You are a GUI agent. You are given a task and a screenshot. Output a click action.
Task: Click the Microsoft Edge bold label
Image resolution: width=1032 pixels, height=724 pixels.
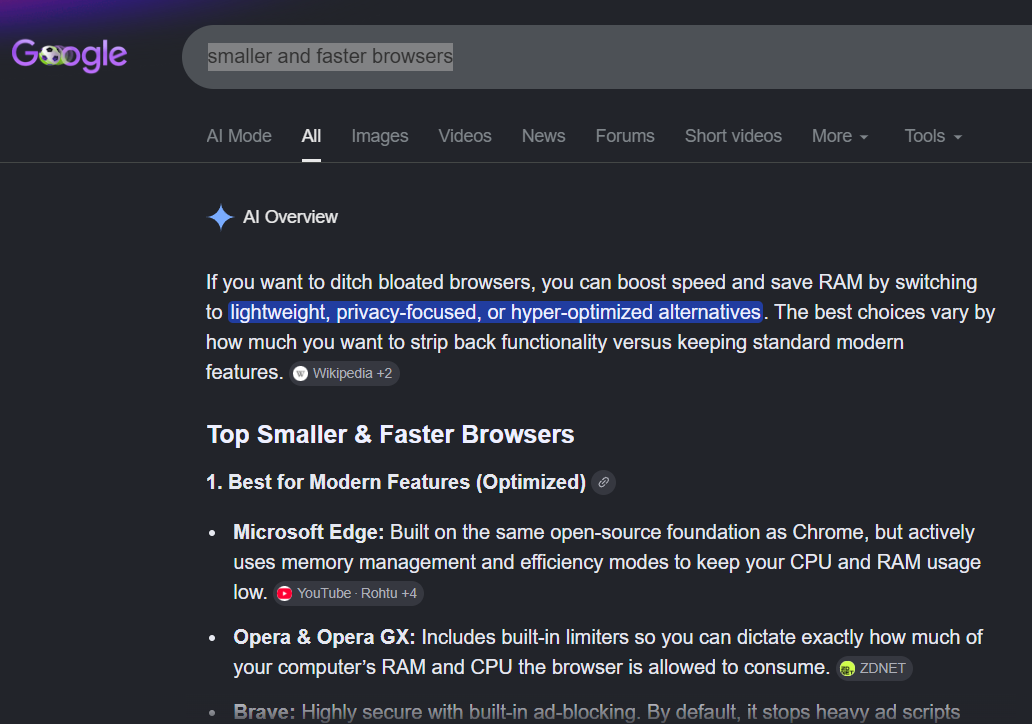click(x=309, y=532)
